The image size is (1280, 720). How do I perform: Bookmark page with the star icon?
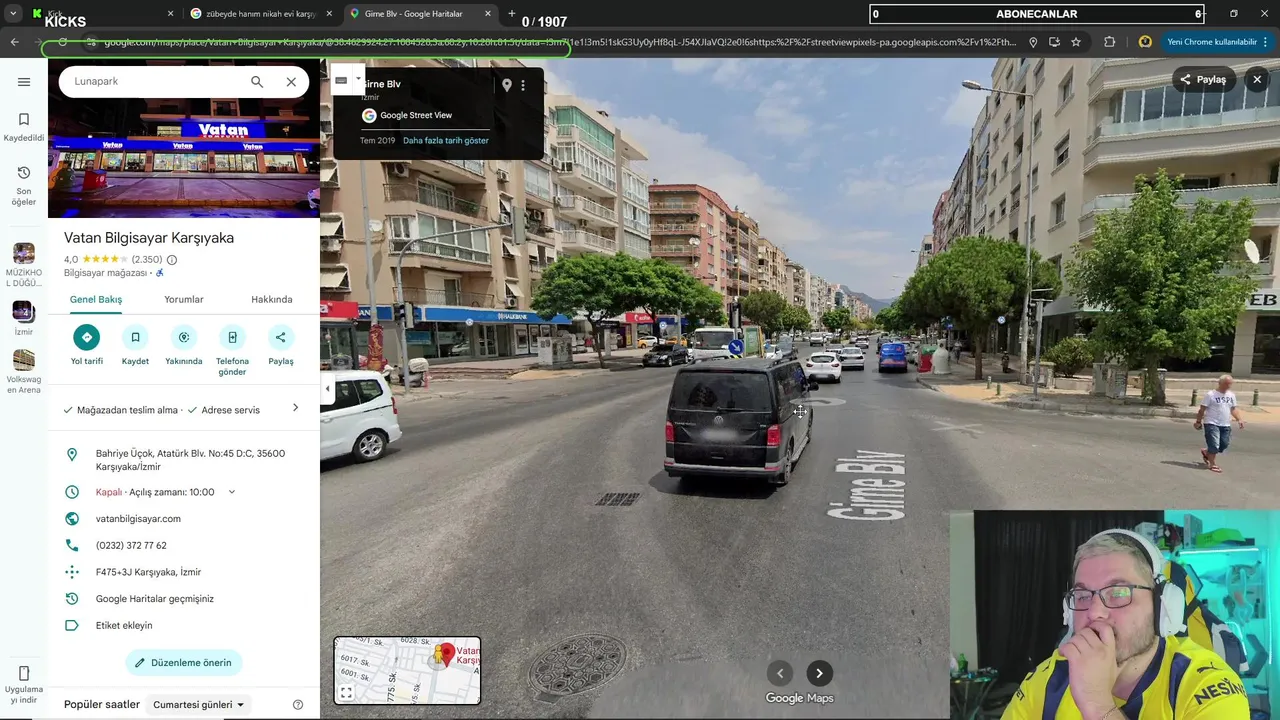[x=1076, y=42]
